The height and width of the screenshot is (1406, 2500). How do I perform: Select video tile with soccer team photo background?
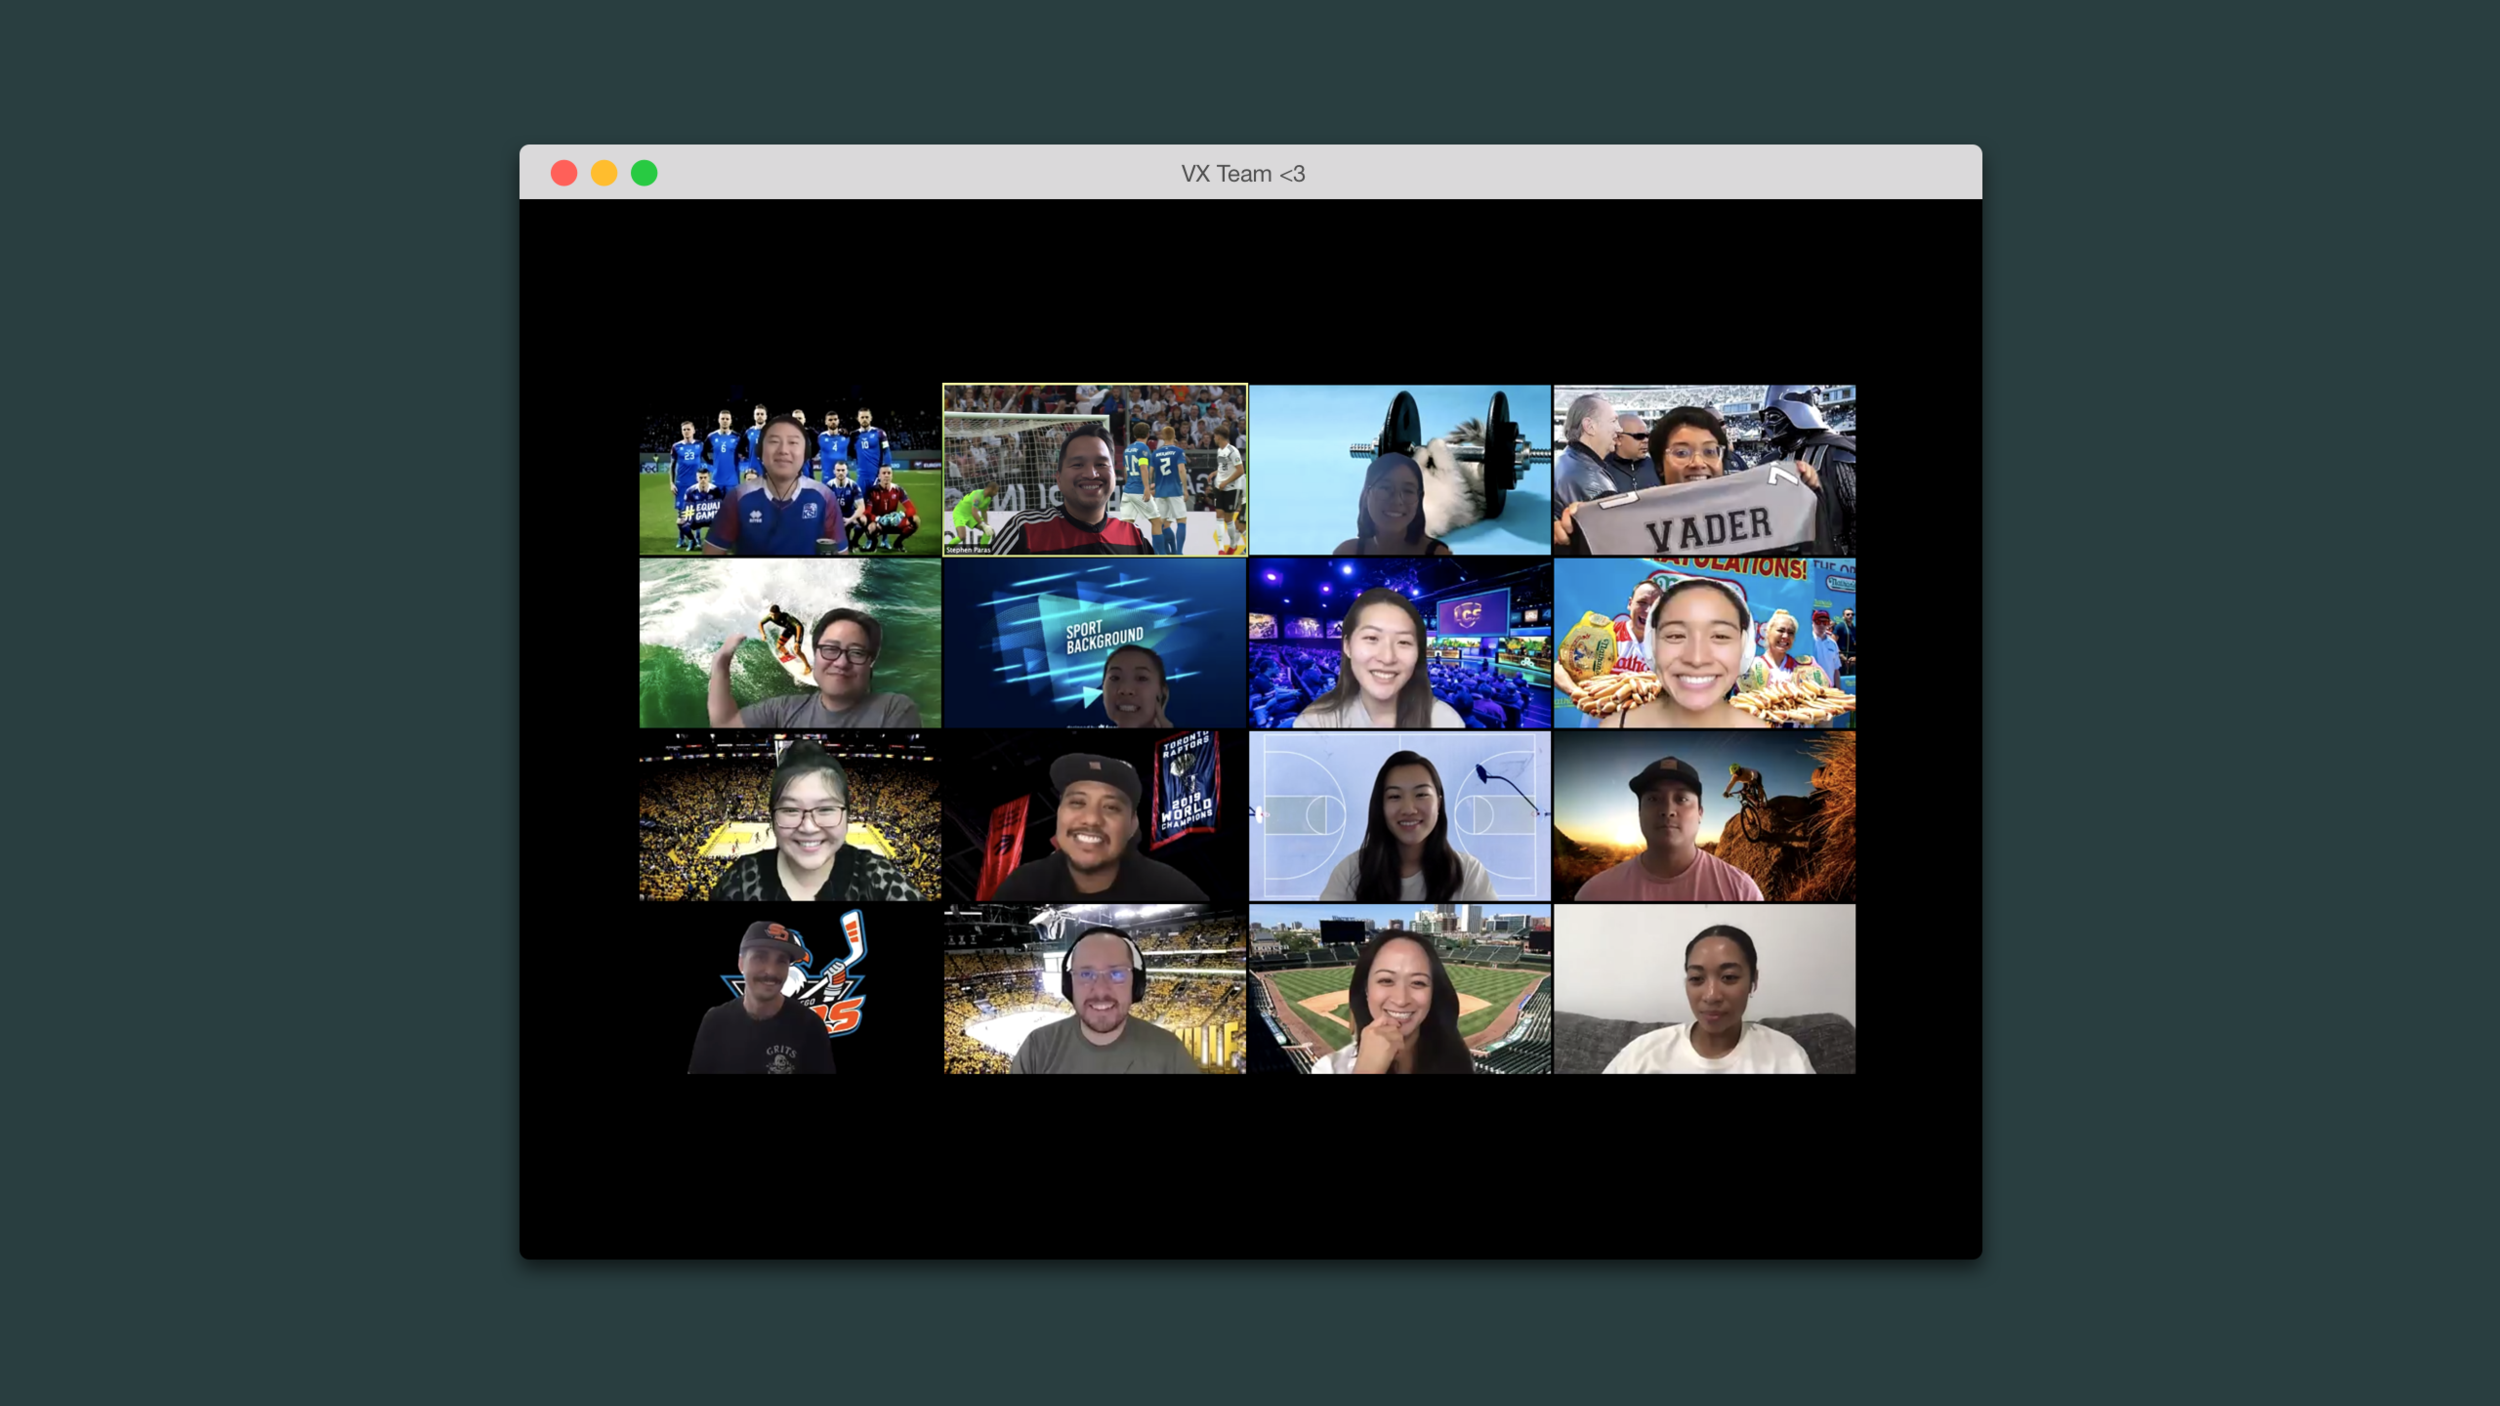(x=790, y=470)
